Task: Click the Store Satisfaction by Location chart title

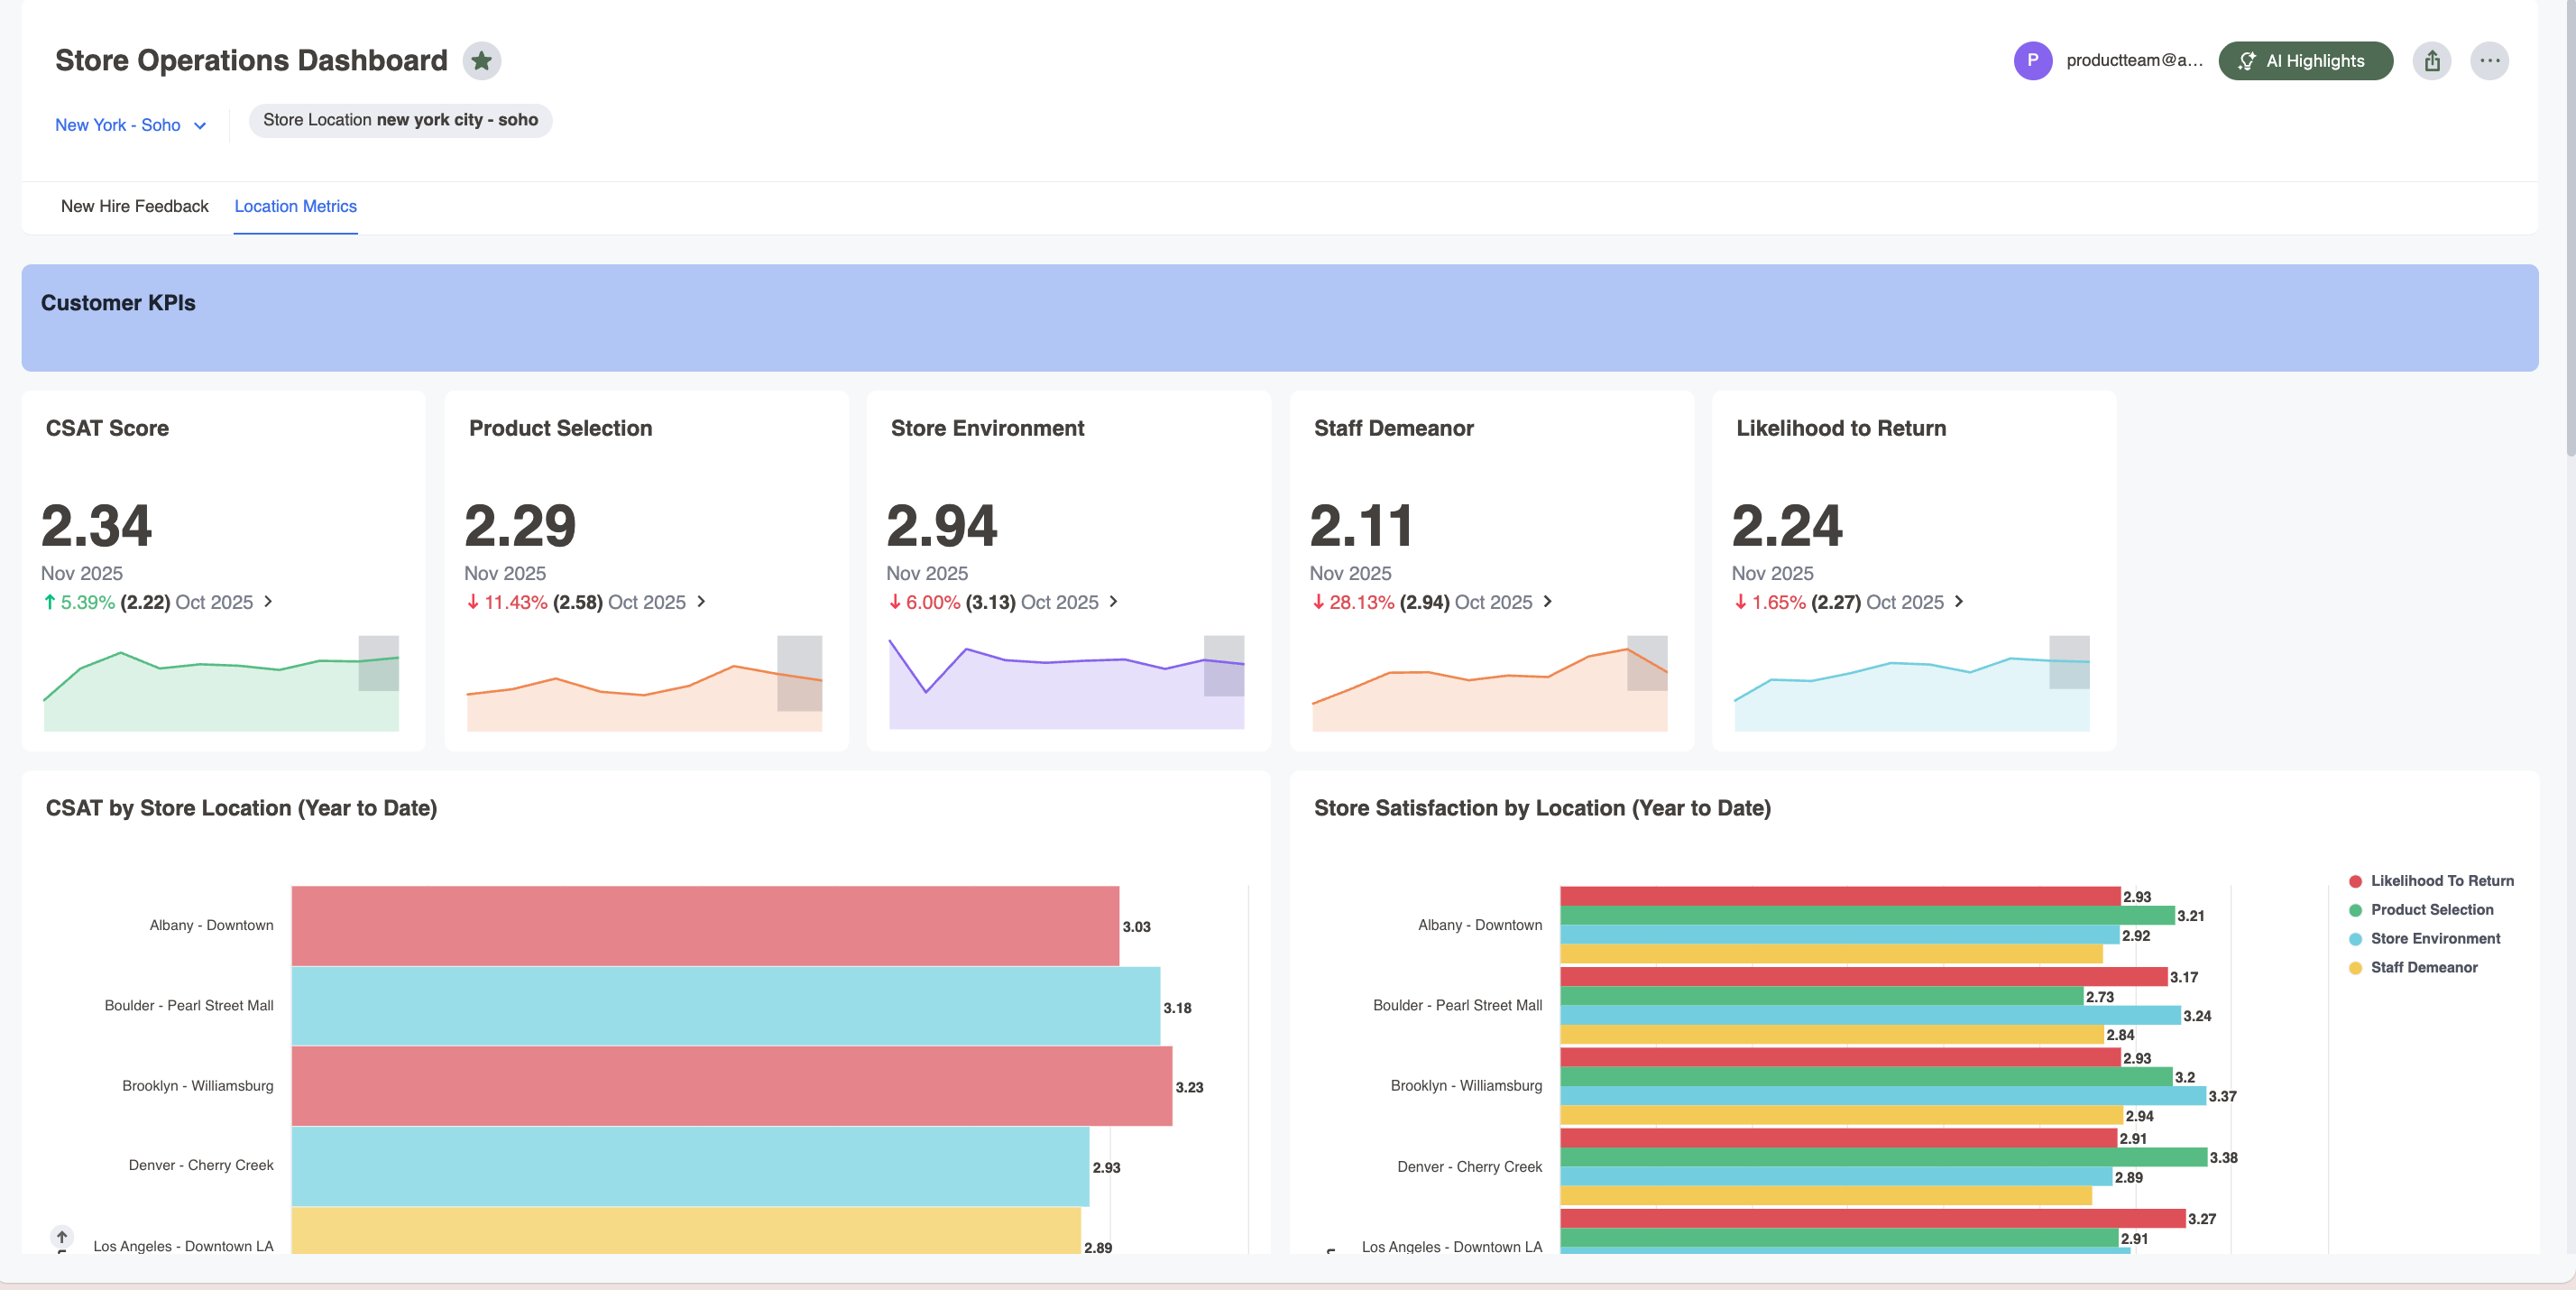Action: 1542,808
